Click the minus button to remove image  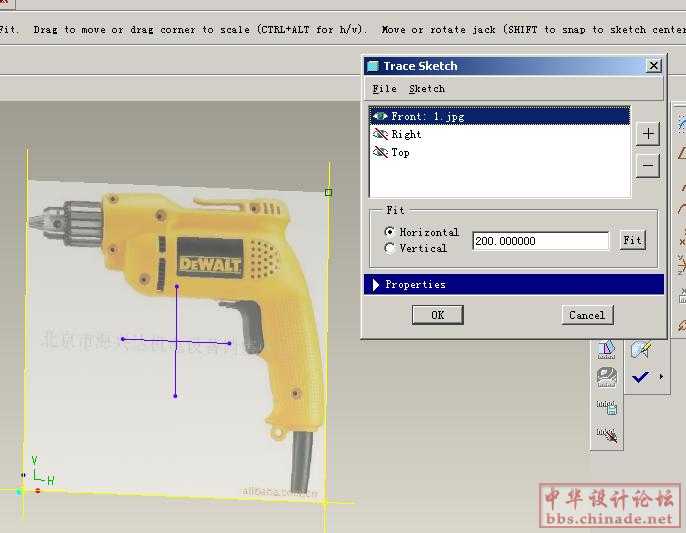(648, 166)
